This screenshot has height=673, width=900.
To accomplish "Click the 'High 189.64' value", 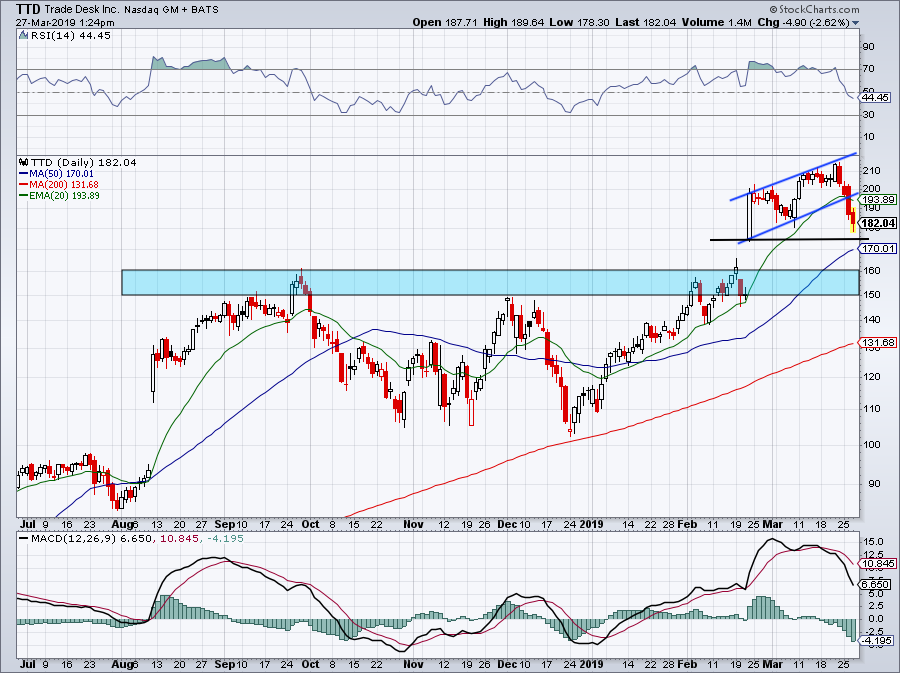I will 513,22.
